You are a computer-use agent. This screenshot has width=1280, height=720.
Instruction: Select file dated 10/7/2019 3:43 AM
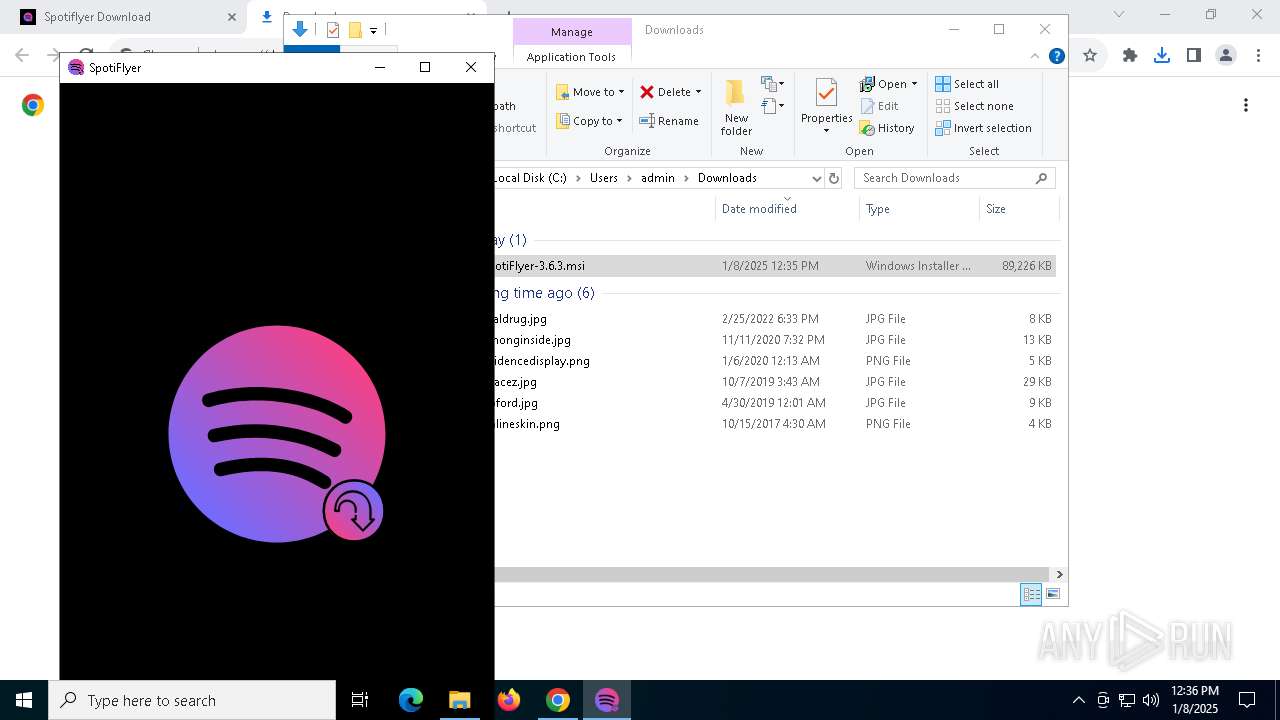click(x=775, y=382)
